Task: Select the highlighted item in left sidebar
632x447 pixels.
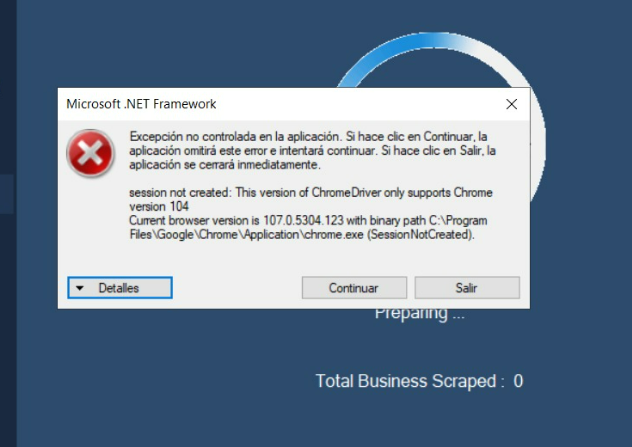Action: coord(7,194)
